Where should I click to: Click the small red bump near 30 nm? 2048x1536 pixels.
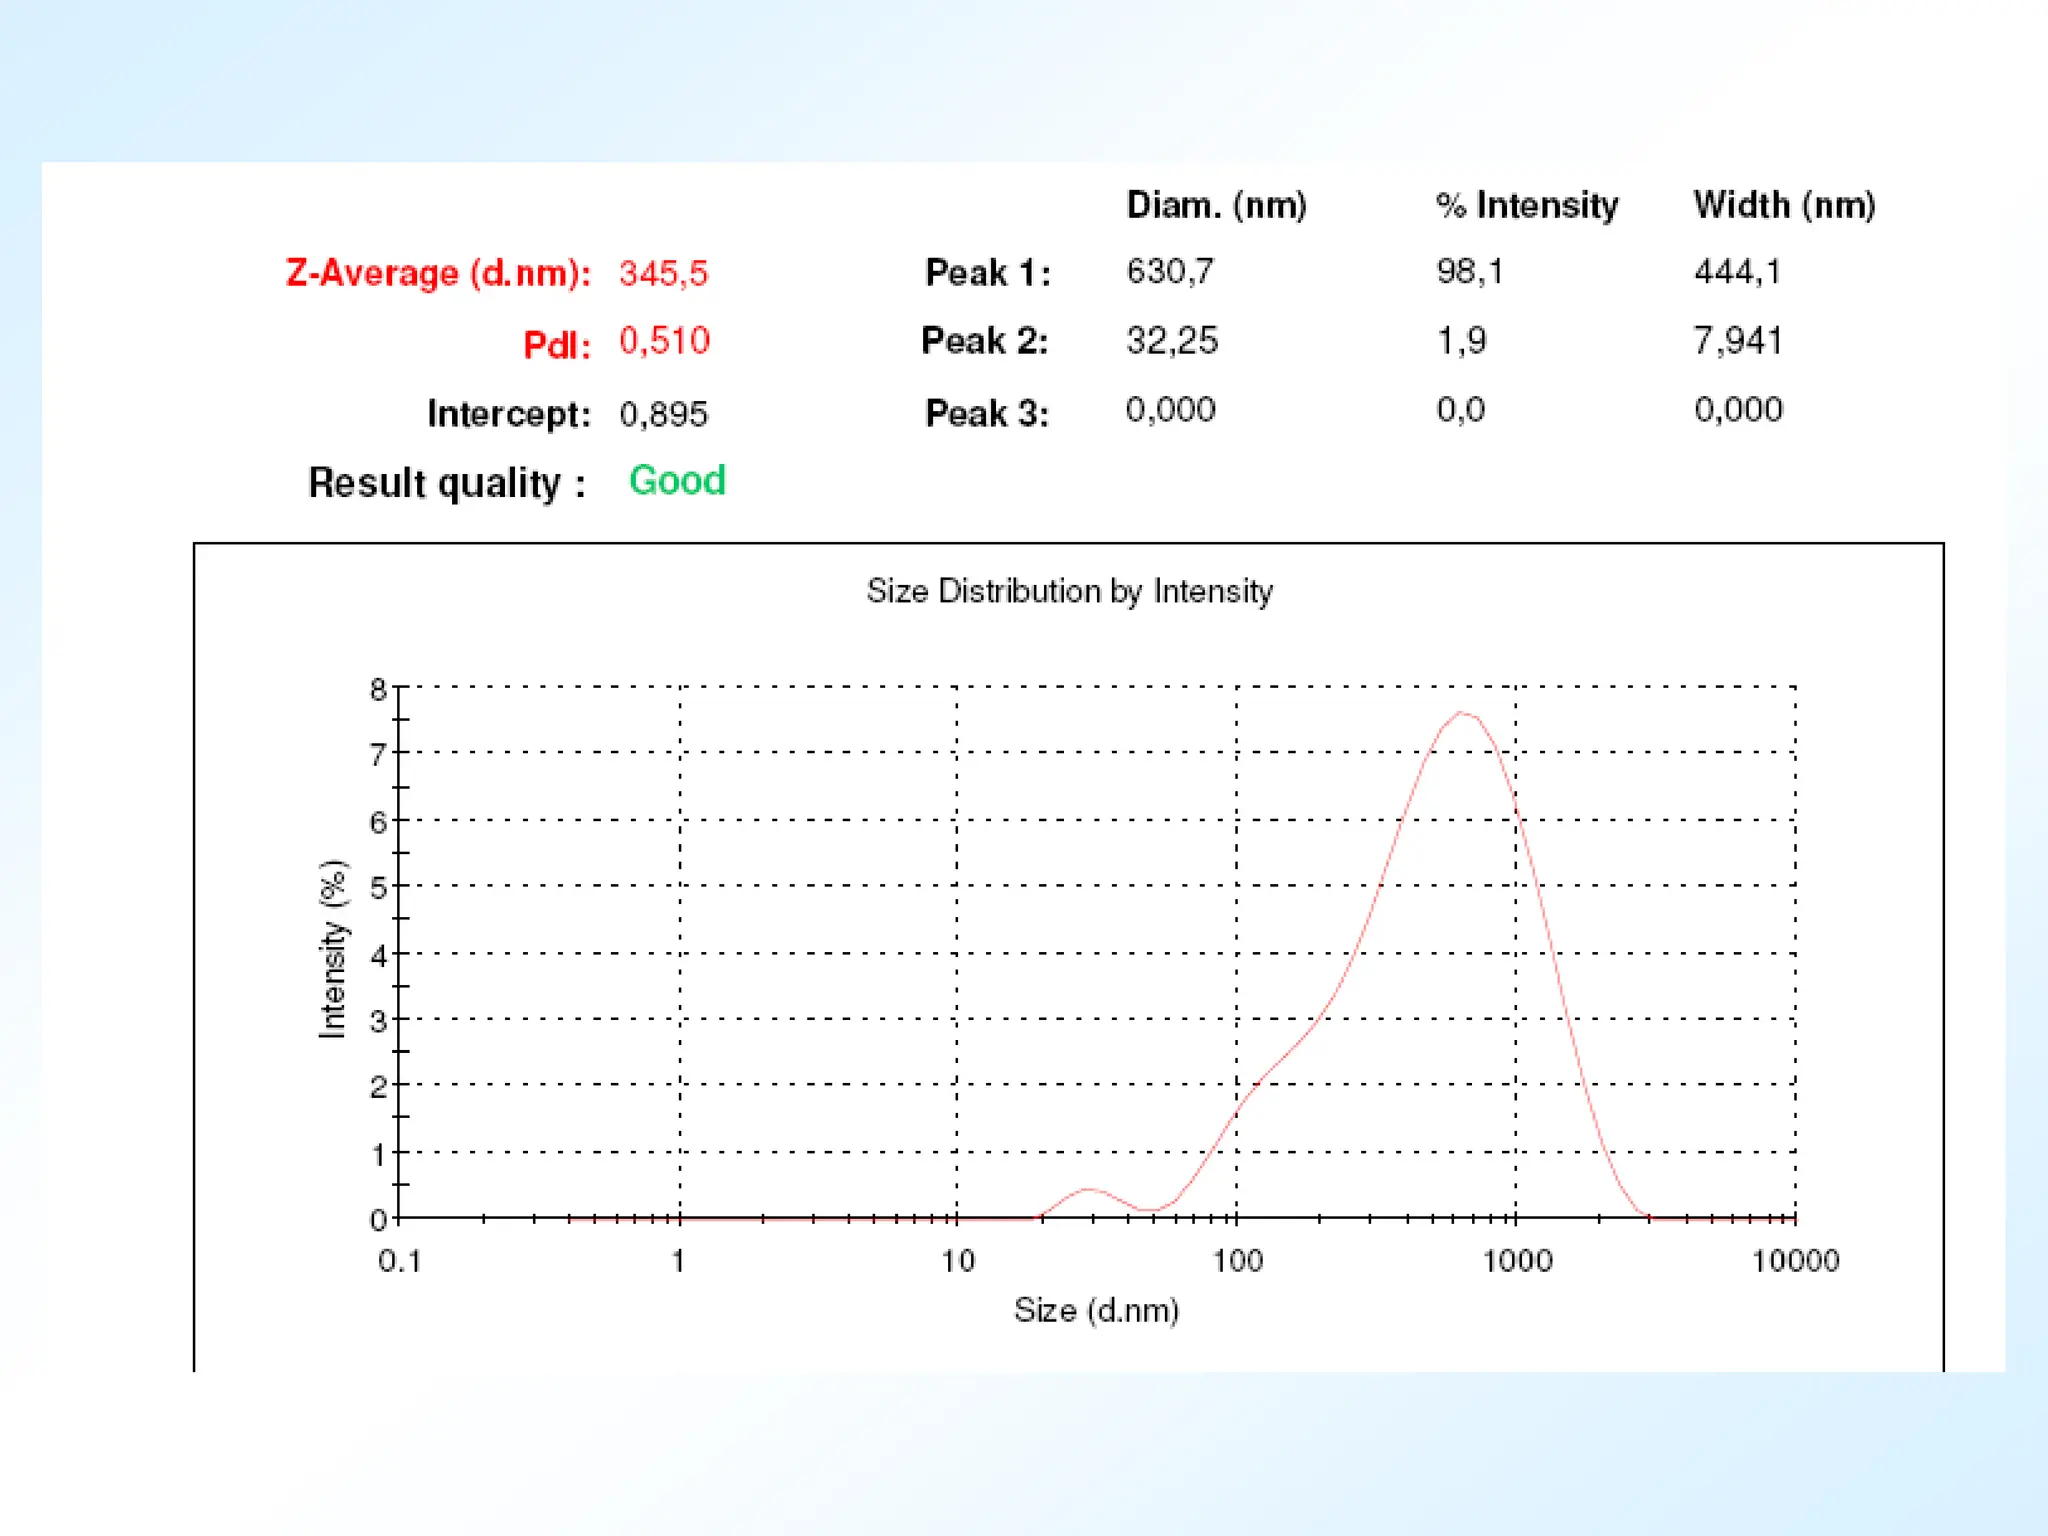click(1088, 1190)
